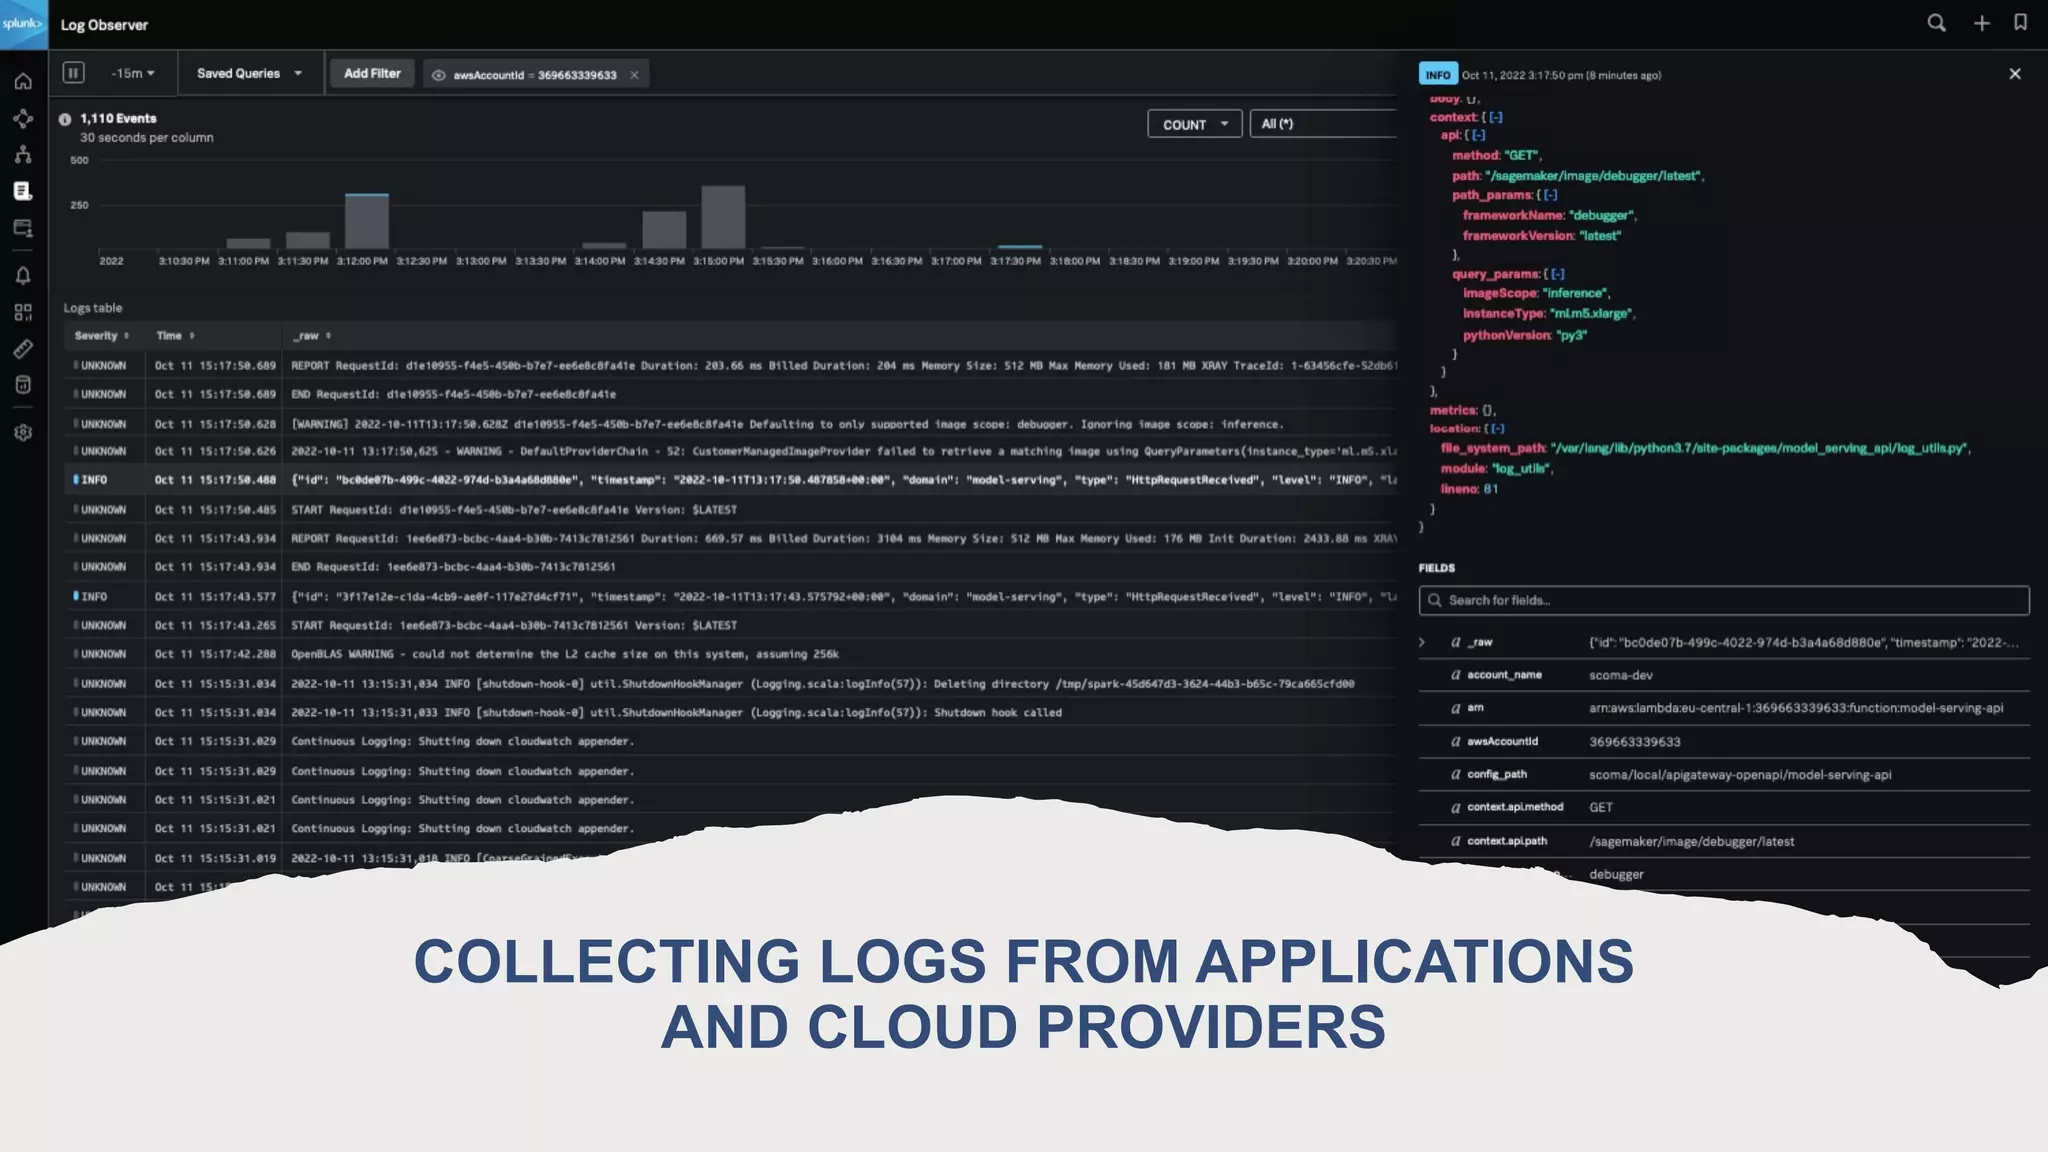
Task: Open the Metric finder ruler sidebar icon
Action: click(x=23, y=349)
